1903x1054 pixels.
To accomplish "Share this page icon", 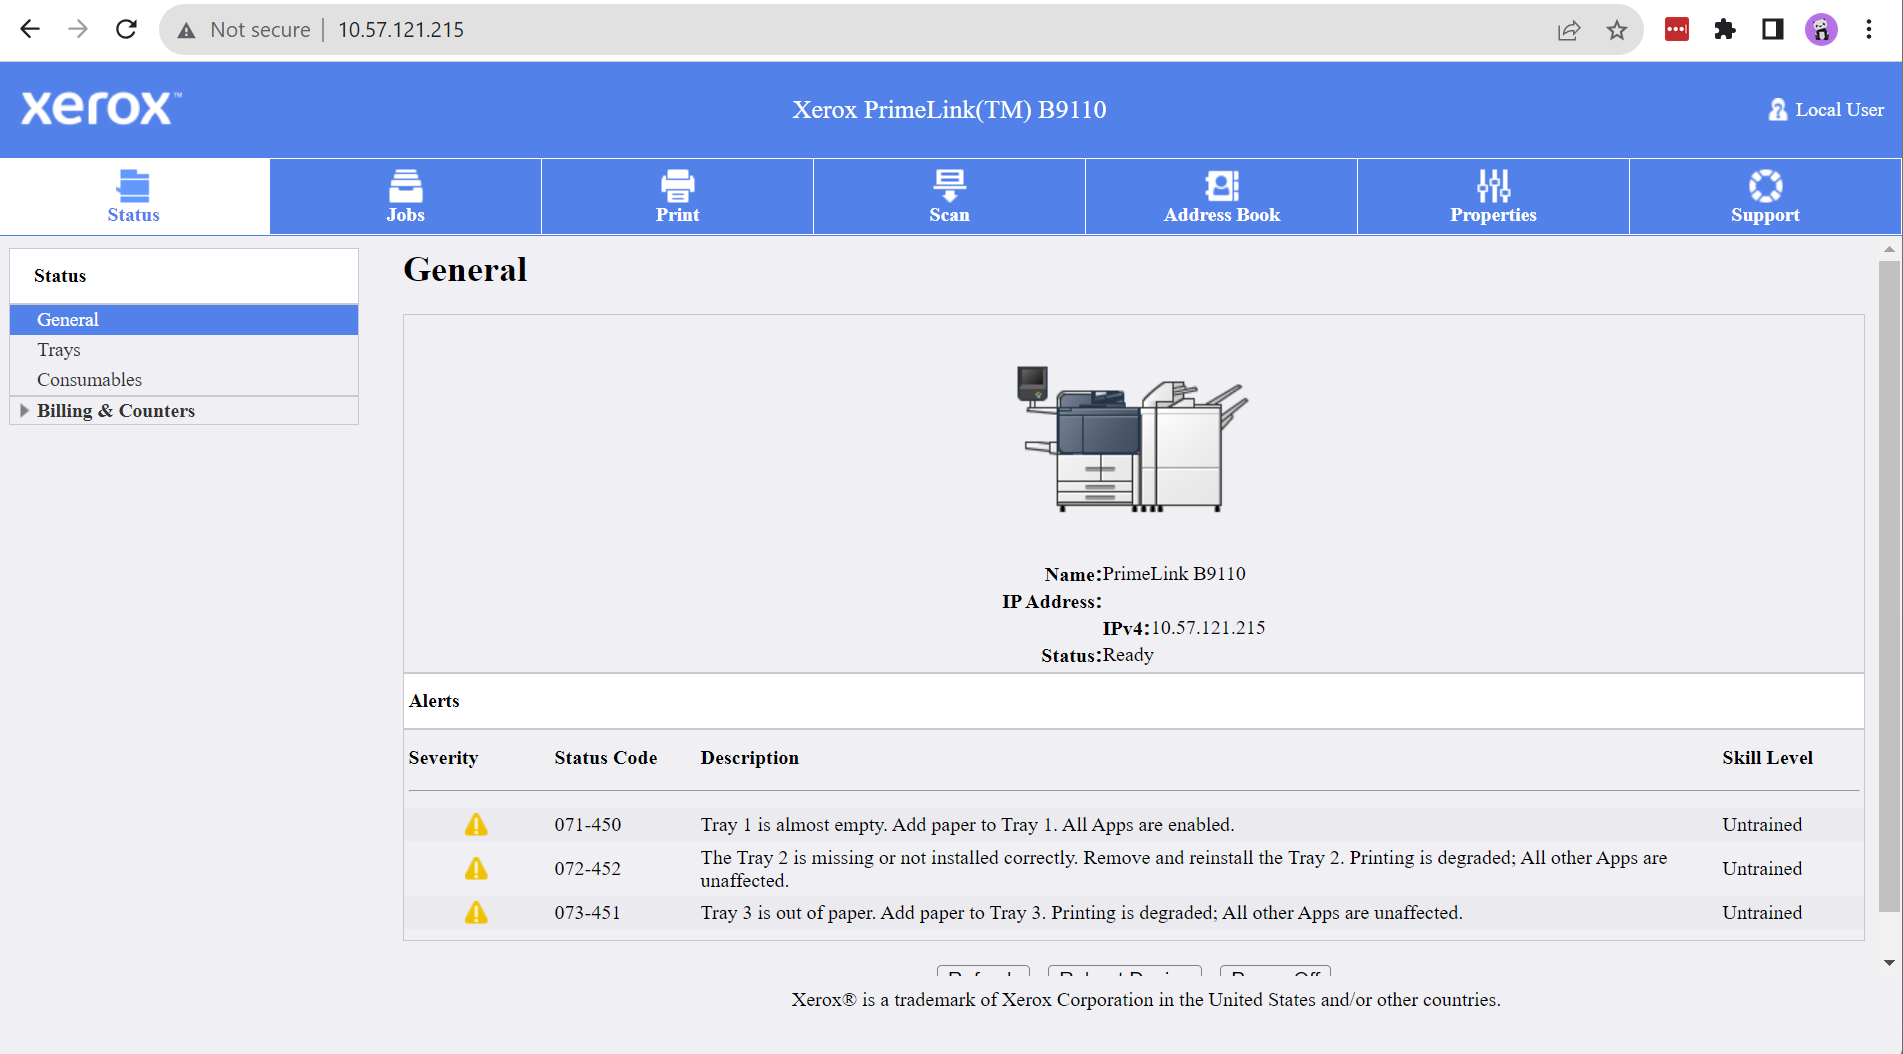I will pyautogui.click(x=1569, y=30).
